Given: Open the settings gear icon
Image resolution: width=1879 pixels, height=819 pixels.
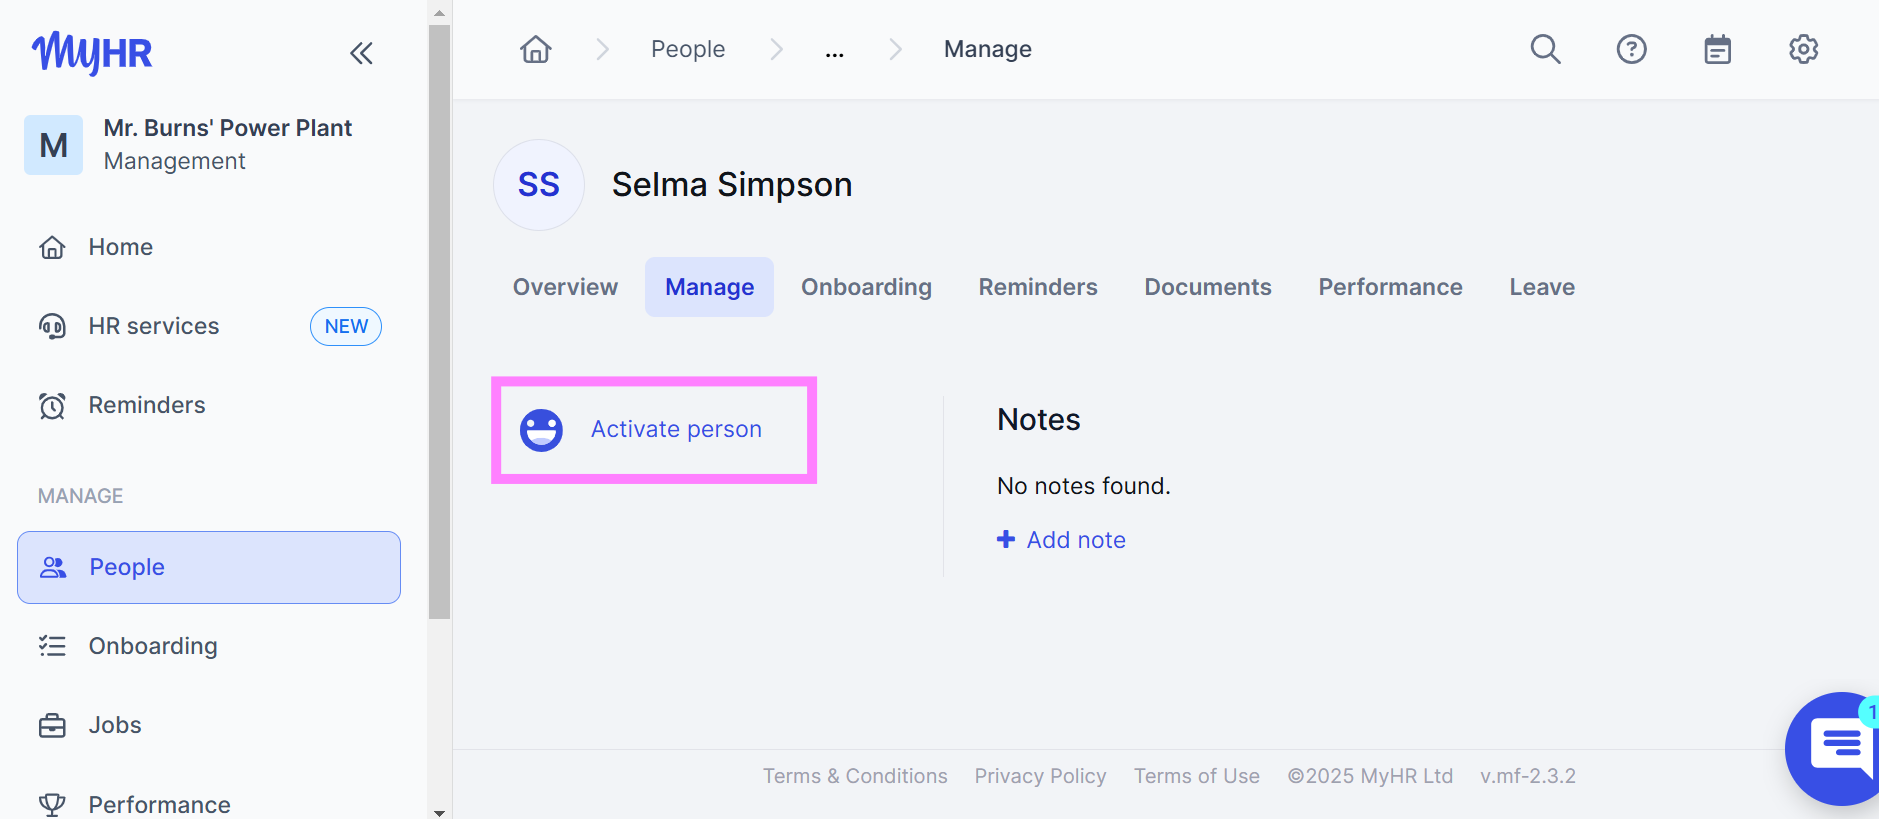Looking at the screenshot, I should [x=1803, y=49].
